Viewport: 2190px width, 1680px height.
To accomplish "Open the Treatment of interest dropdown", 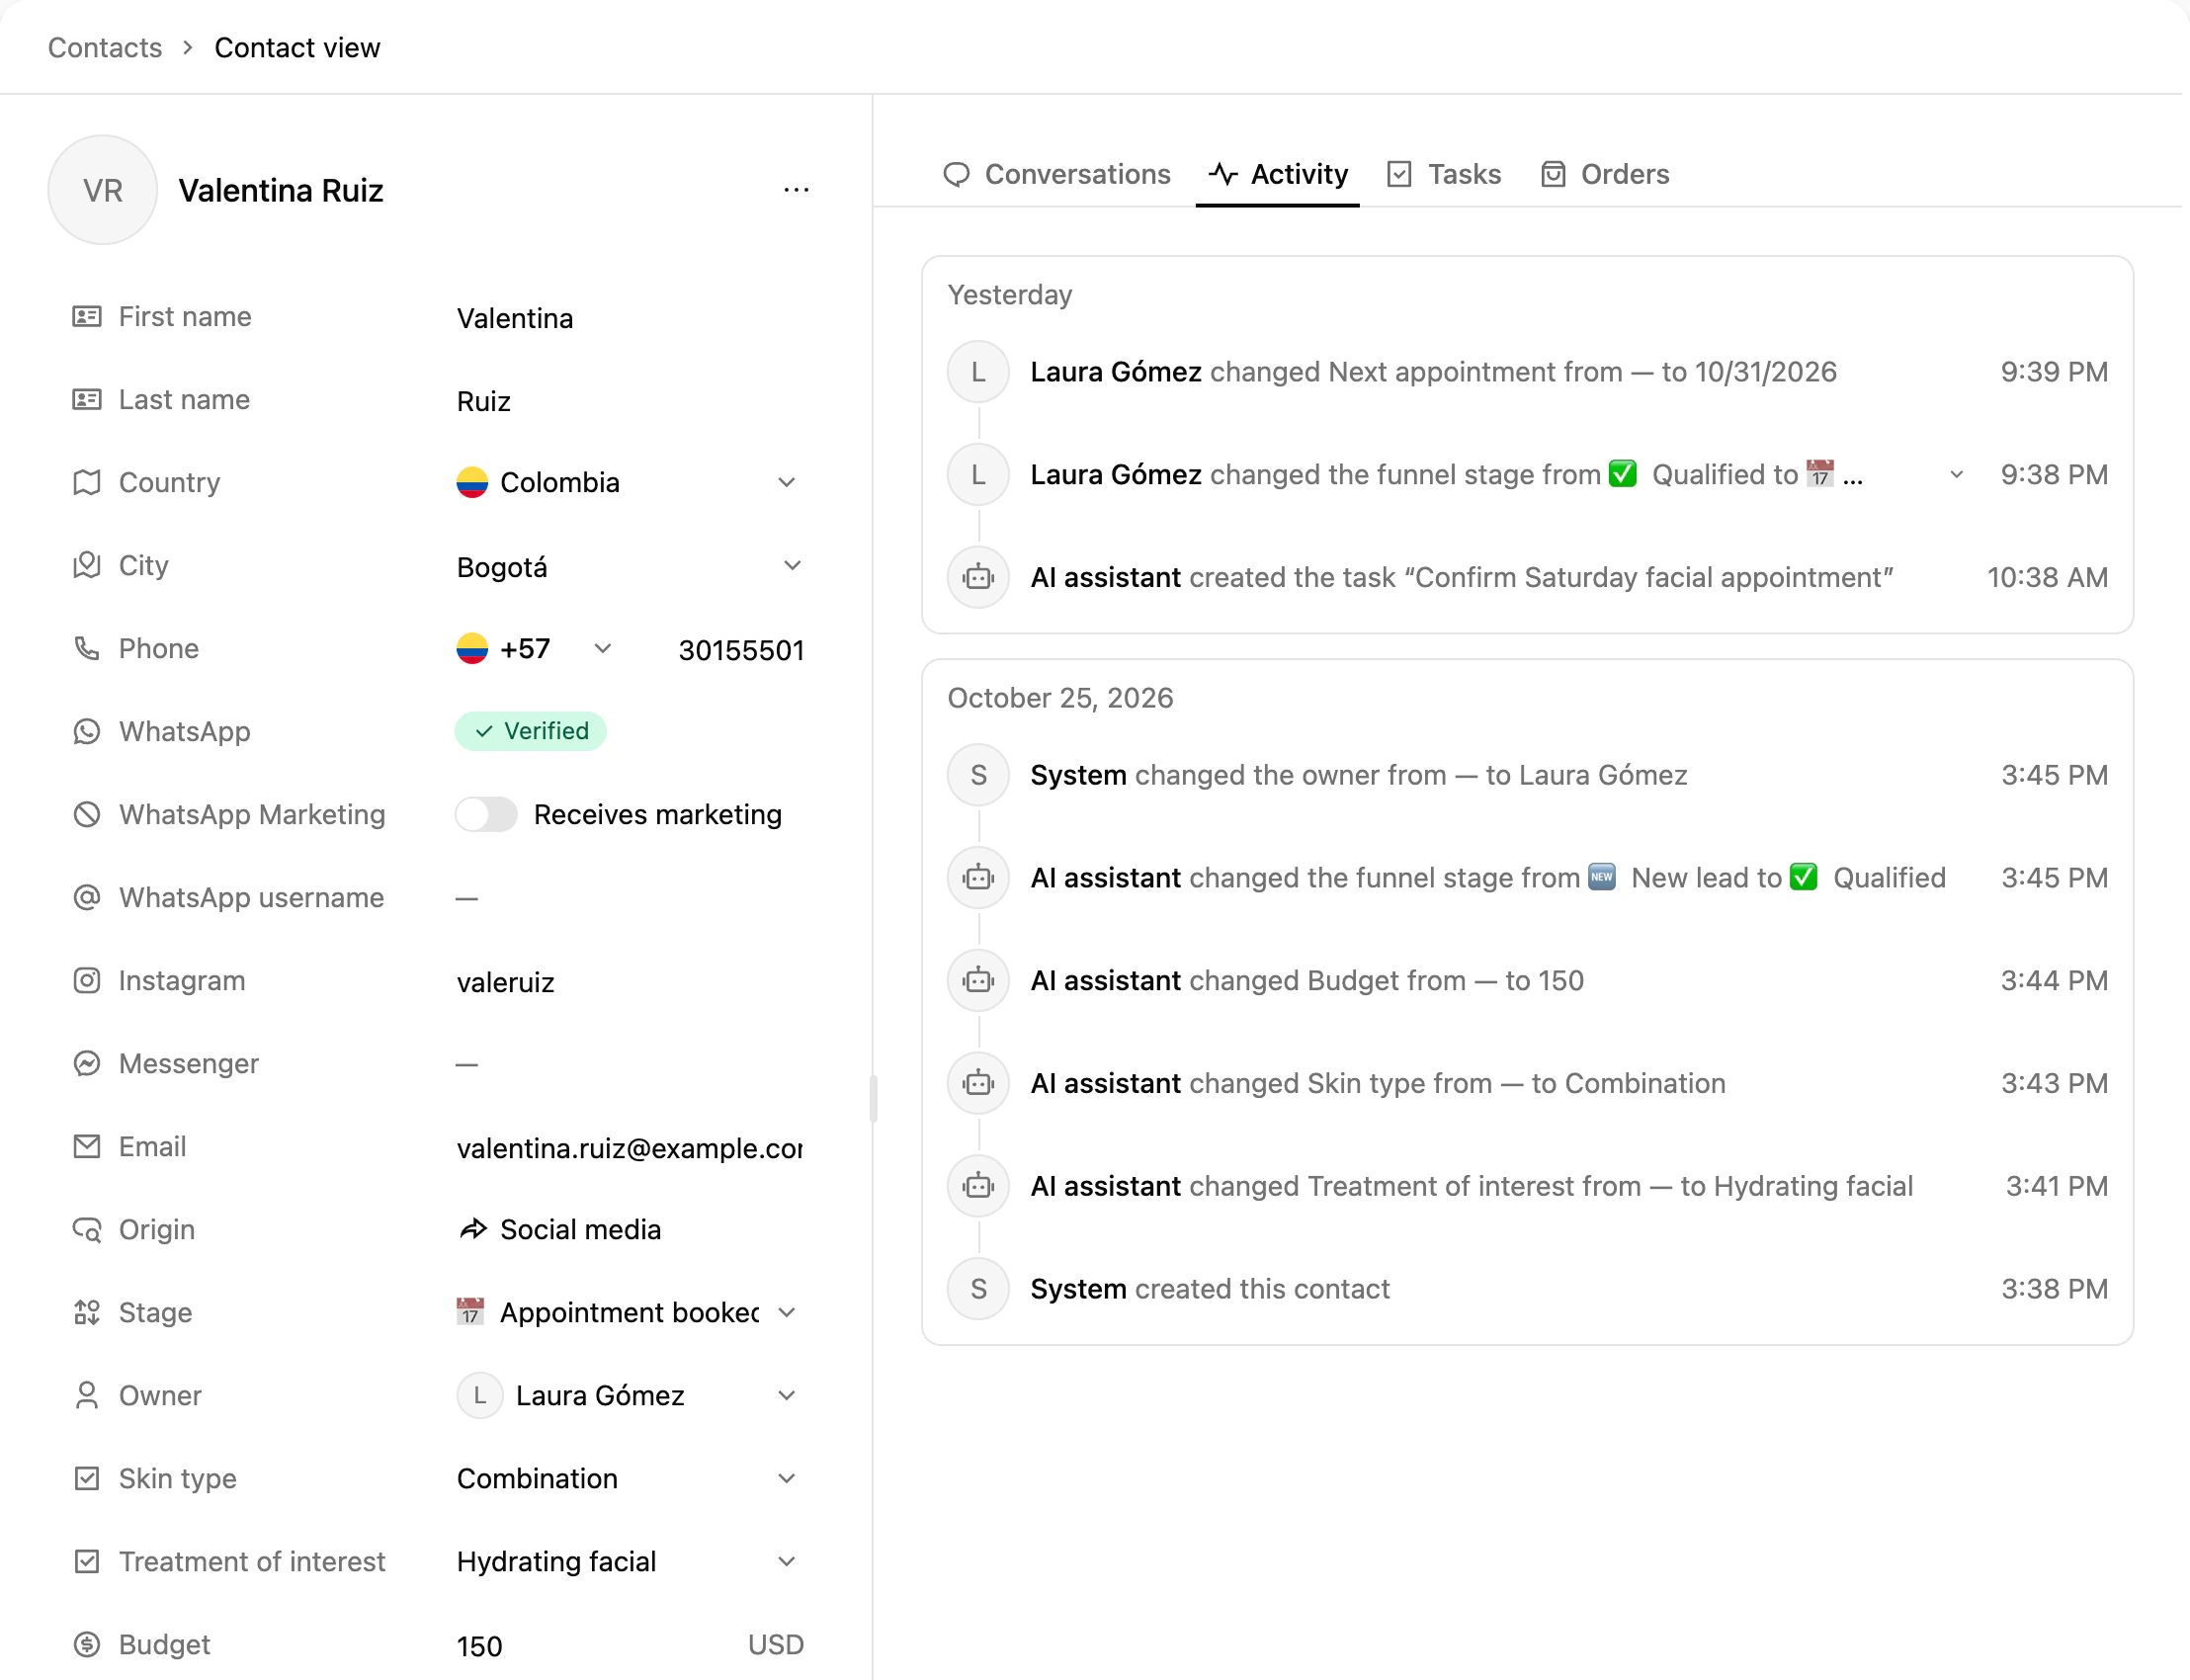I will [628, 1561].
